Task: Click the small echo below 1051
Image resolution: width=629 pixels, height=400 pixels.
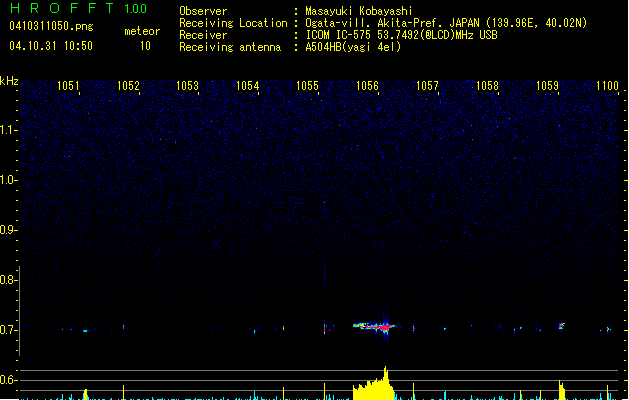Action: 85,329
